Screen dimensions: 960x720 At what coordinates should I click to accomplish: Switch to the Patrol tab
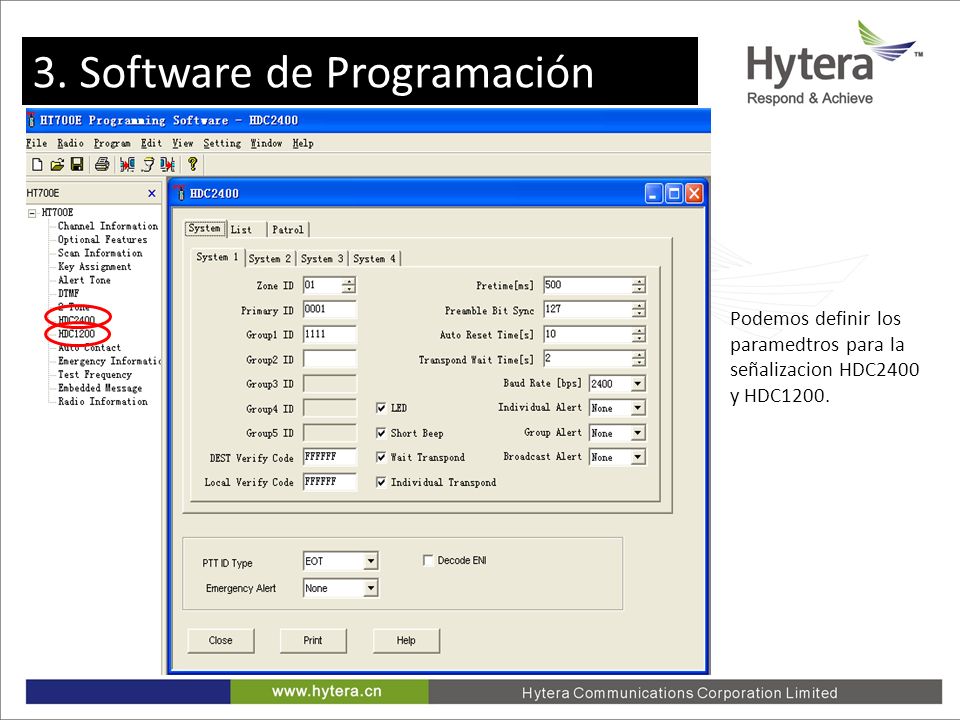(x=288, y=230)
